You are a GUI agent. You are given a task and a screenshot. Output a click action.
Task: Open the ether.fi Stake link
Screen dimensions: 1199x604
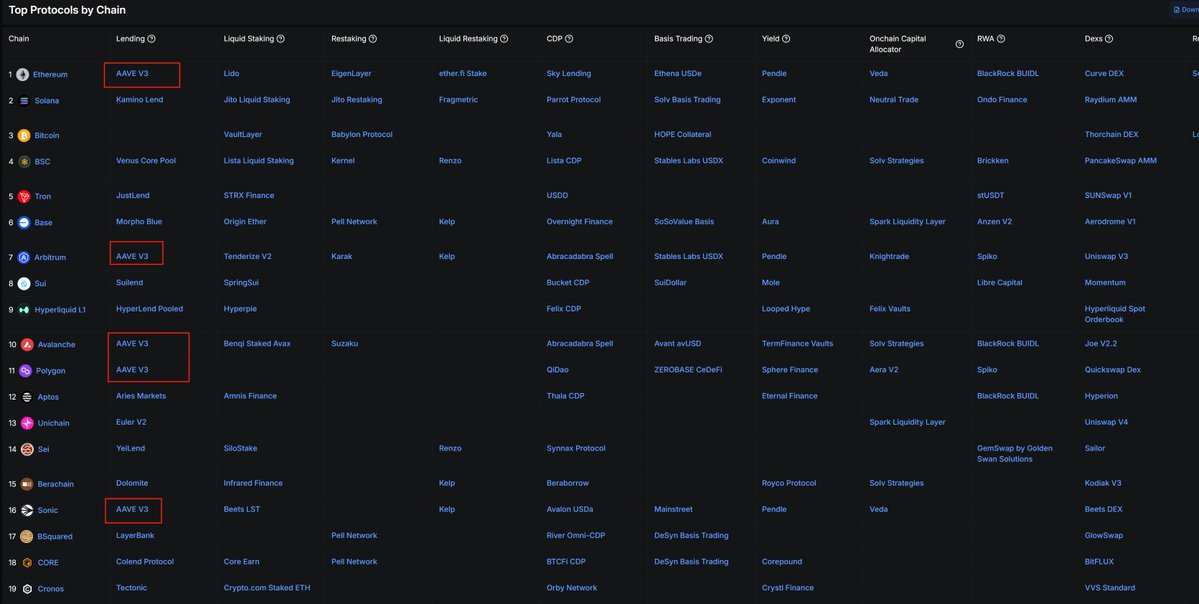(x=463, y=74)
